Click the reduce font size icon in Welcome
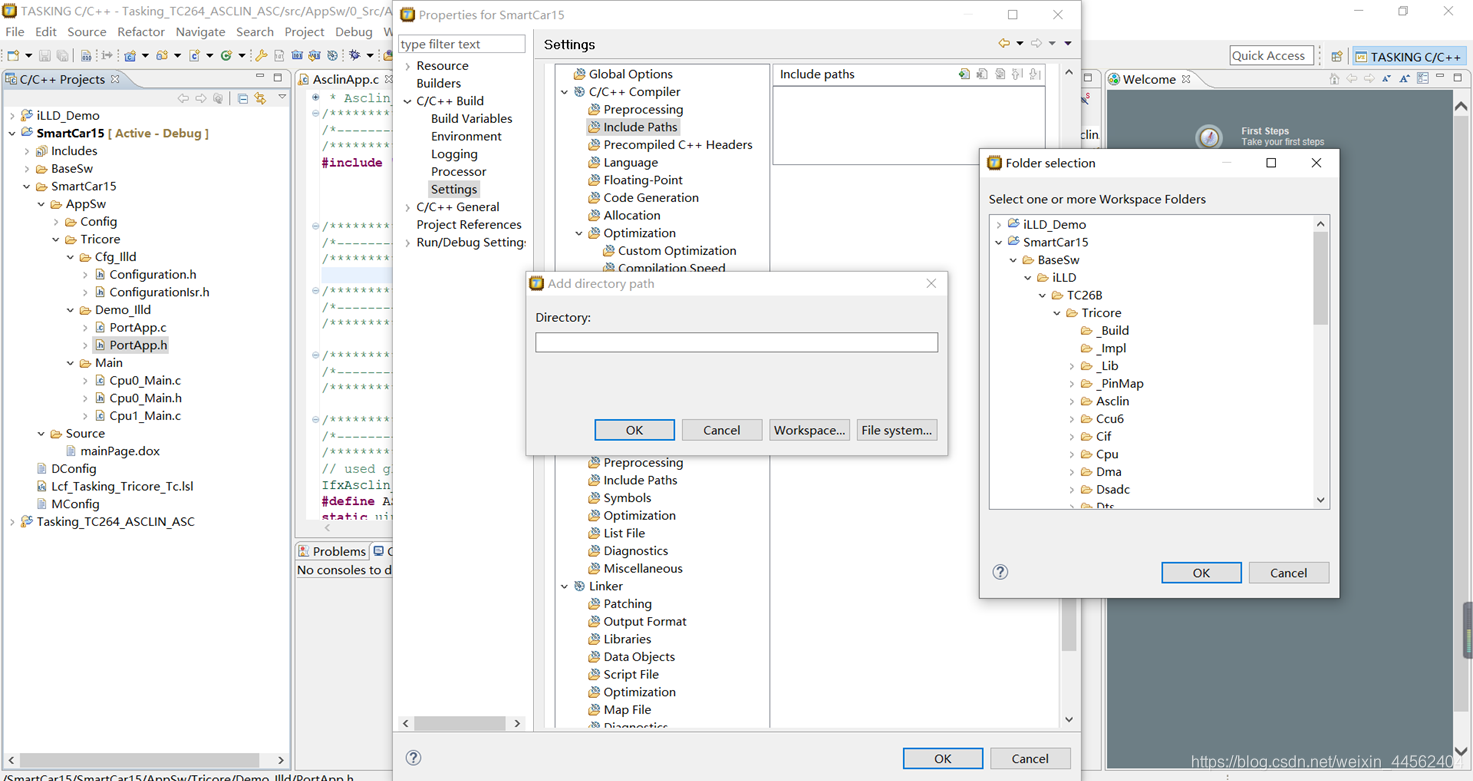The image size is (1473, 781). pos(1386,79)
